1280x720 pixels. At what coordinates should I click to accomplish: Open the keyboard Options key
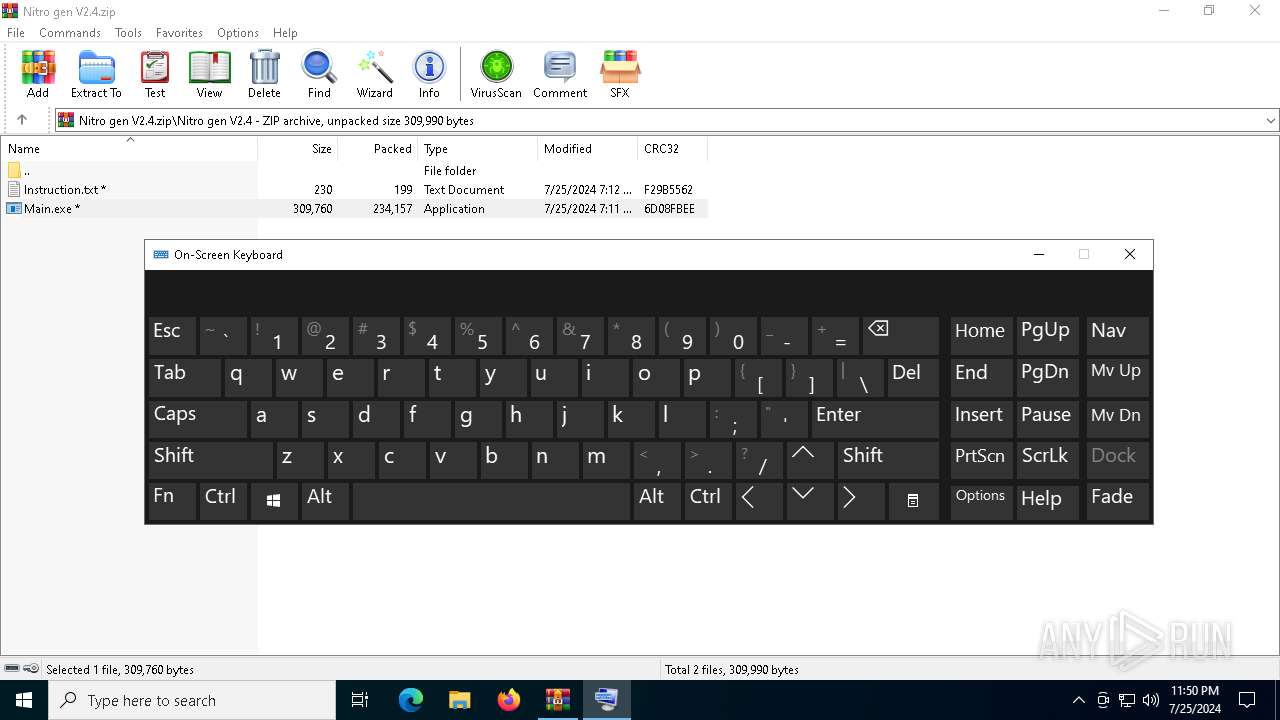pos(981,500)
